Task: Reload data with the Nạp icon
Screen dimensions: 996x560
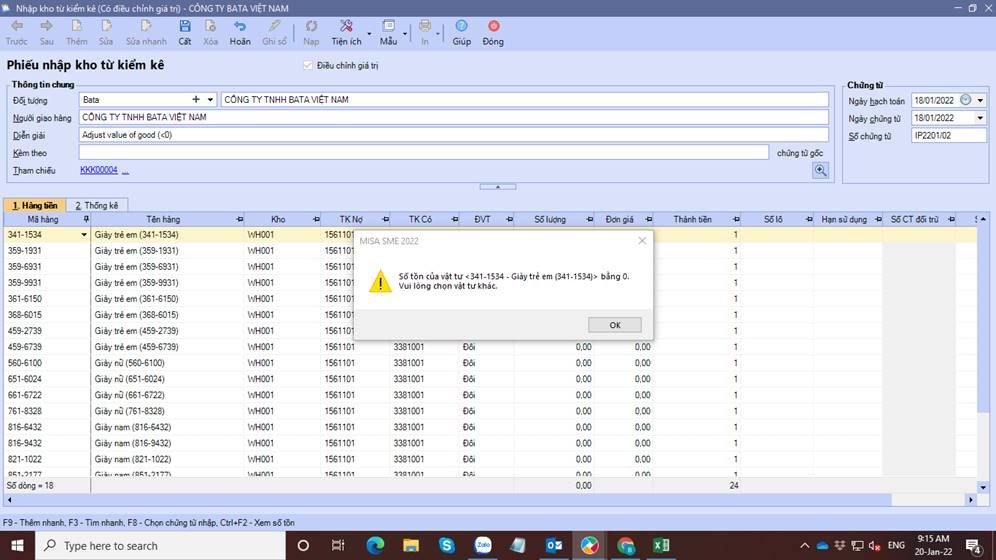Action: pyautogui.click(x=311, y=26)
